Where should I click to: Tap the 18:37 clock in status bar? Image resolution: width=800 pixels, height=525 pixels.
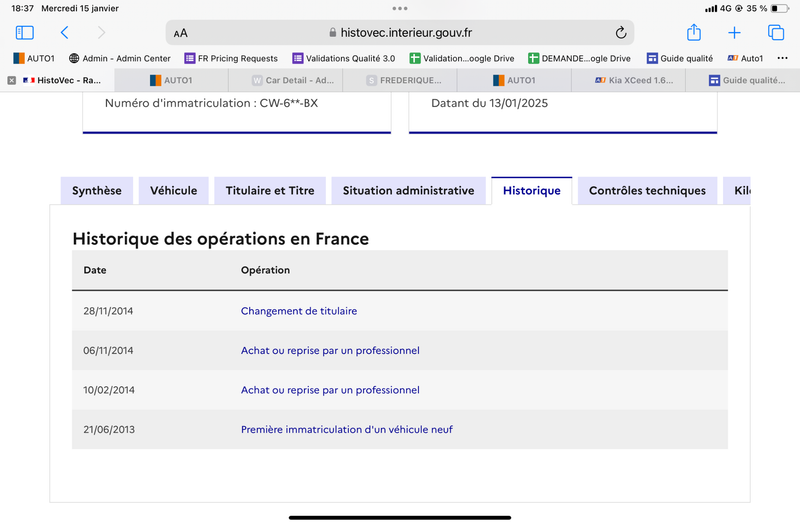22,8
